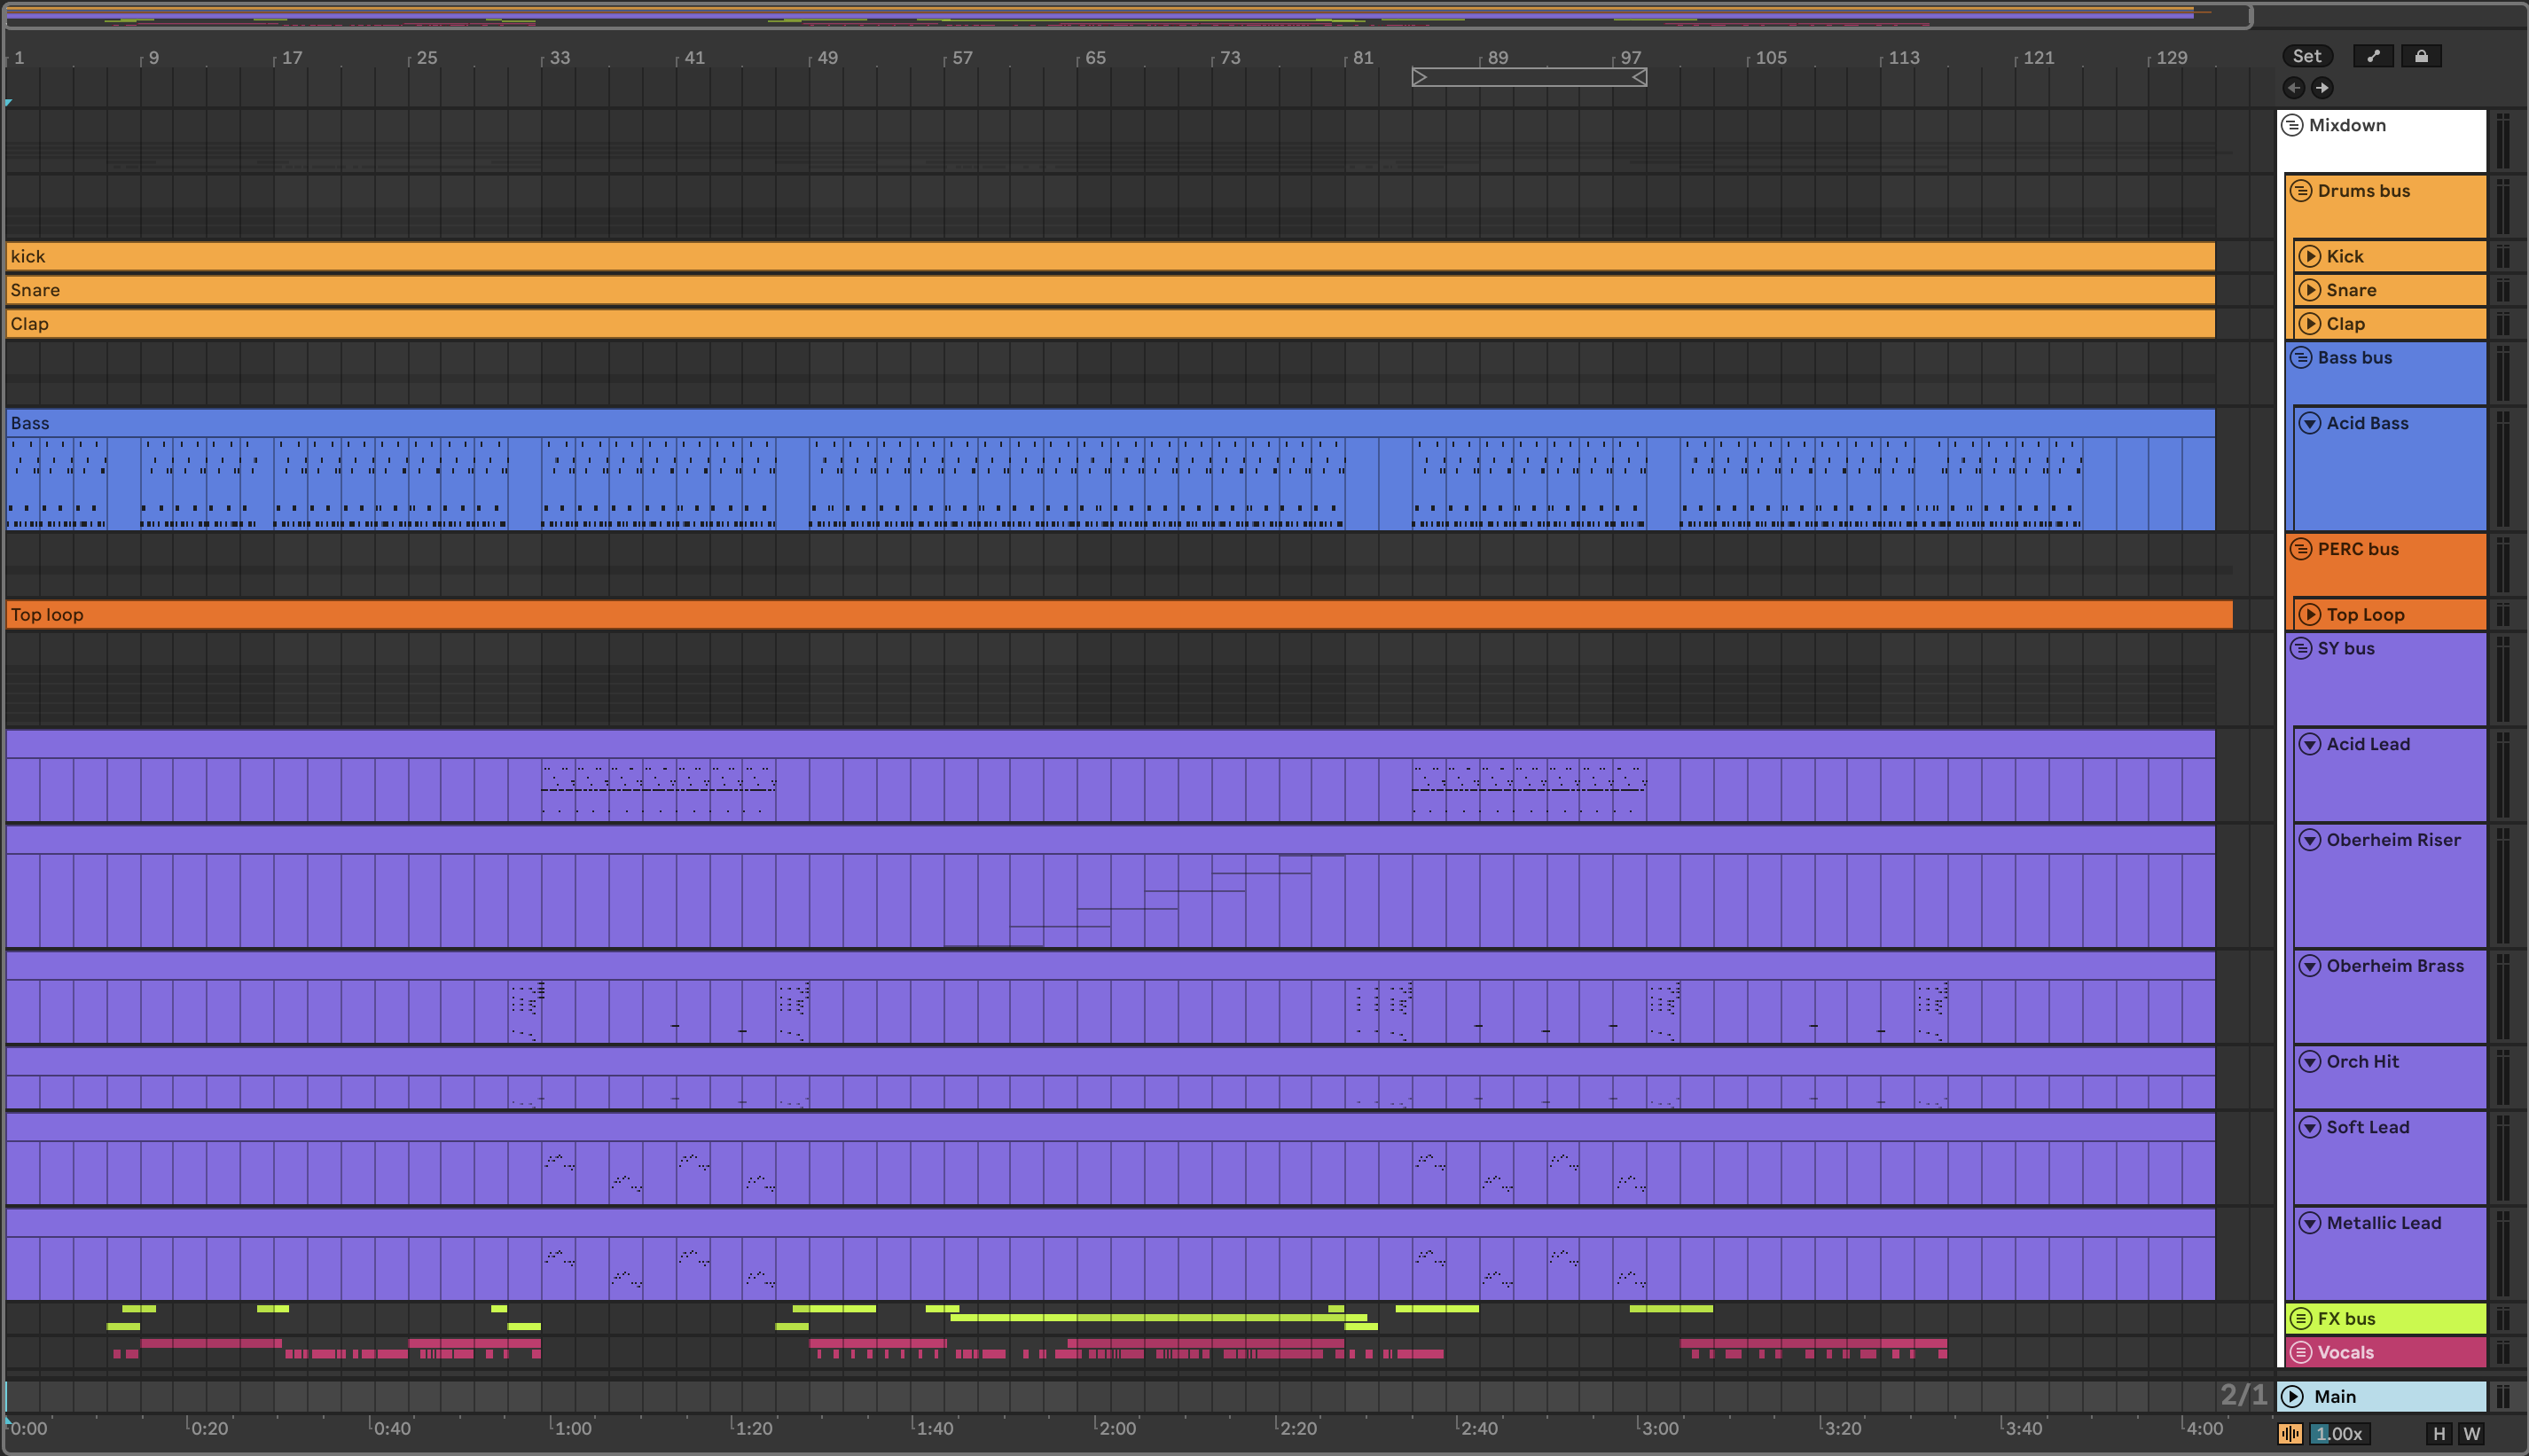Click the 1.00x zoom value field

coord(2339,1433)
